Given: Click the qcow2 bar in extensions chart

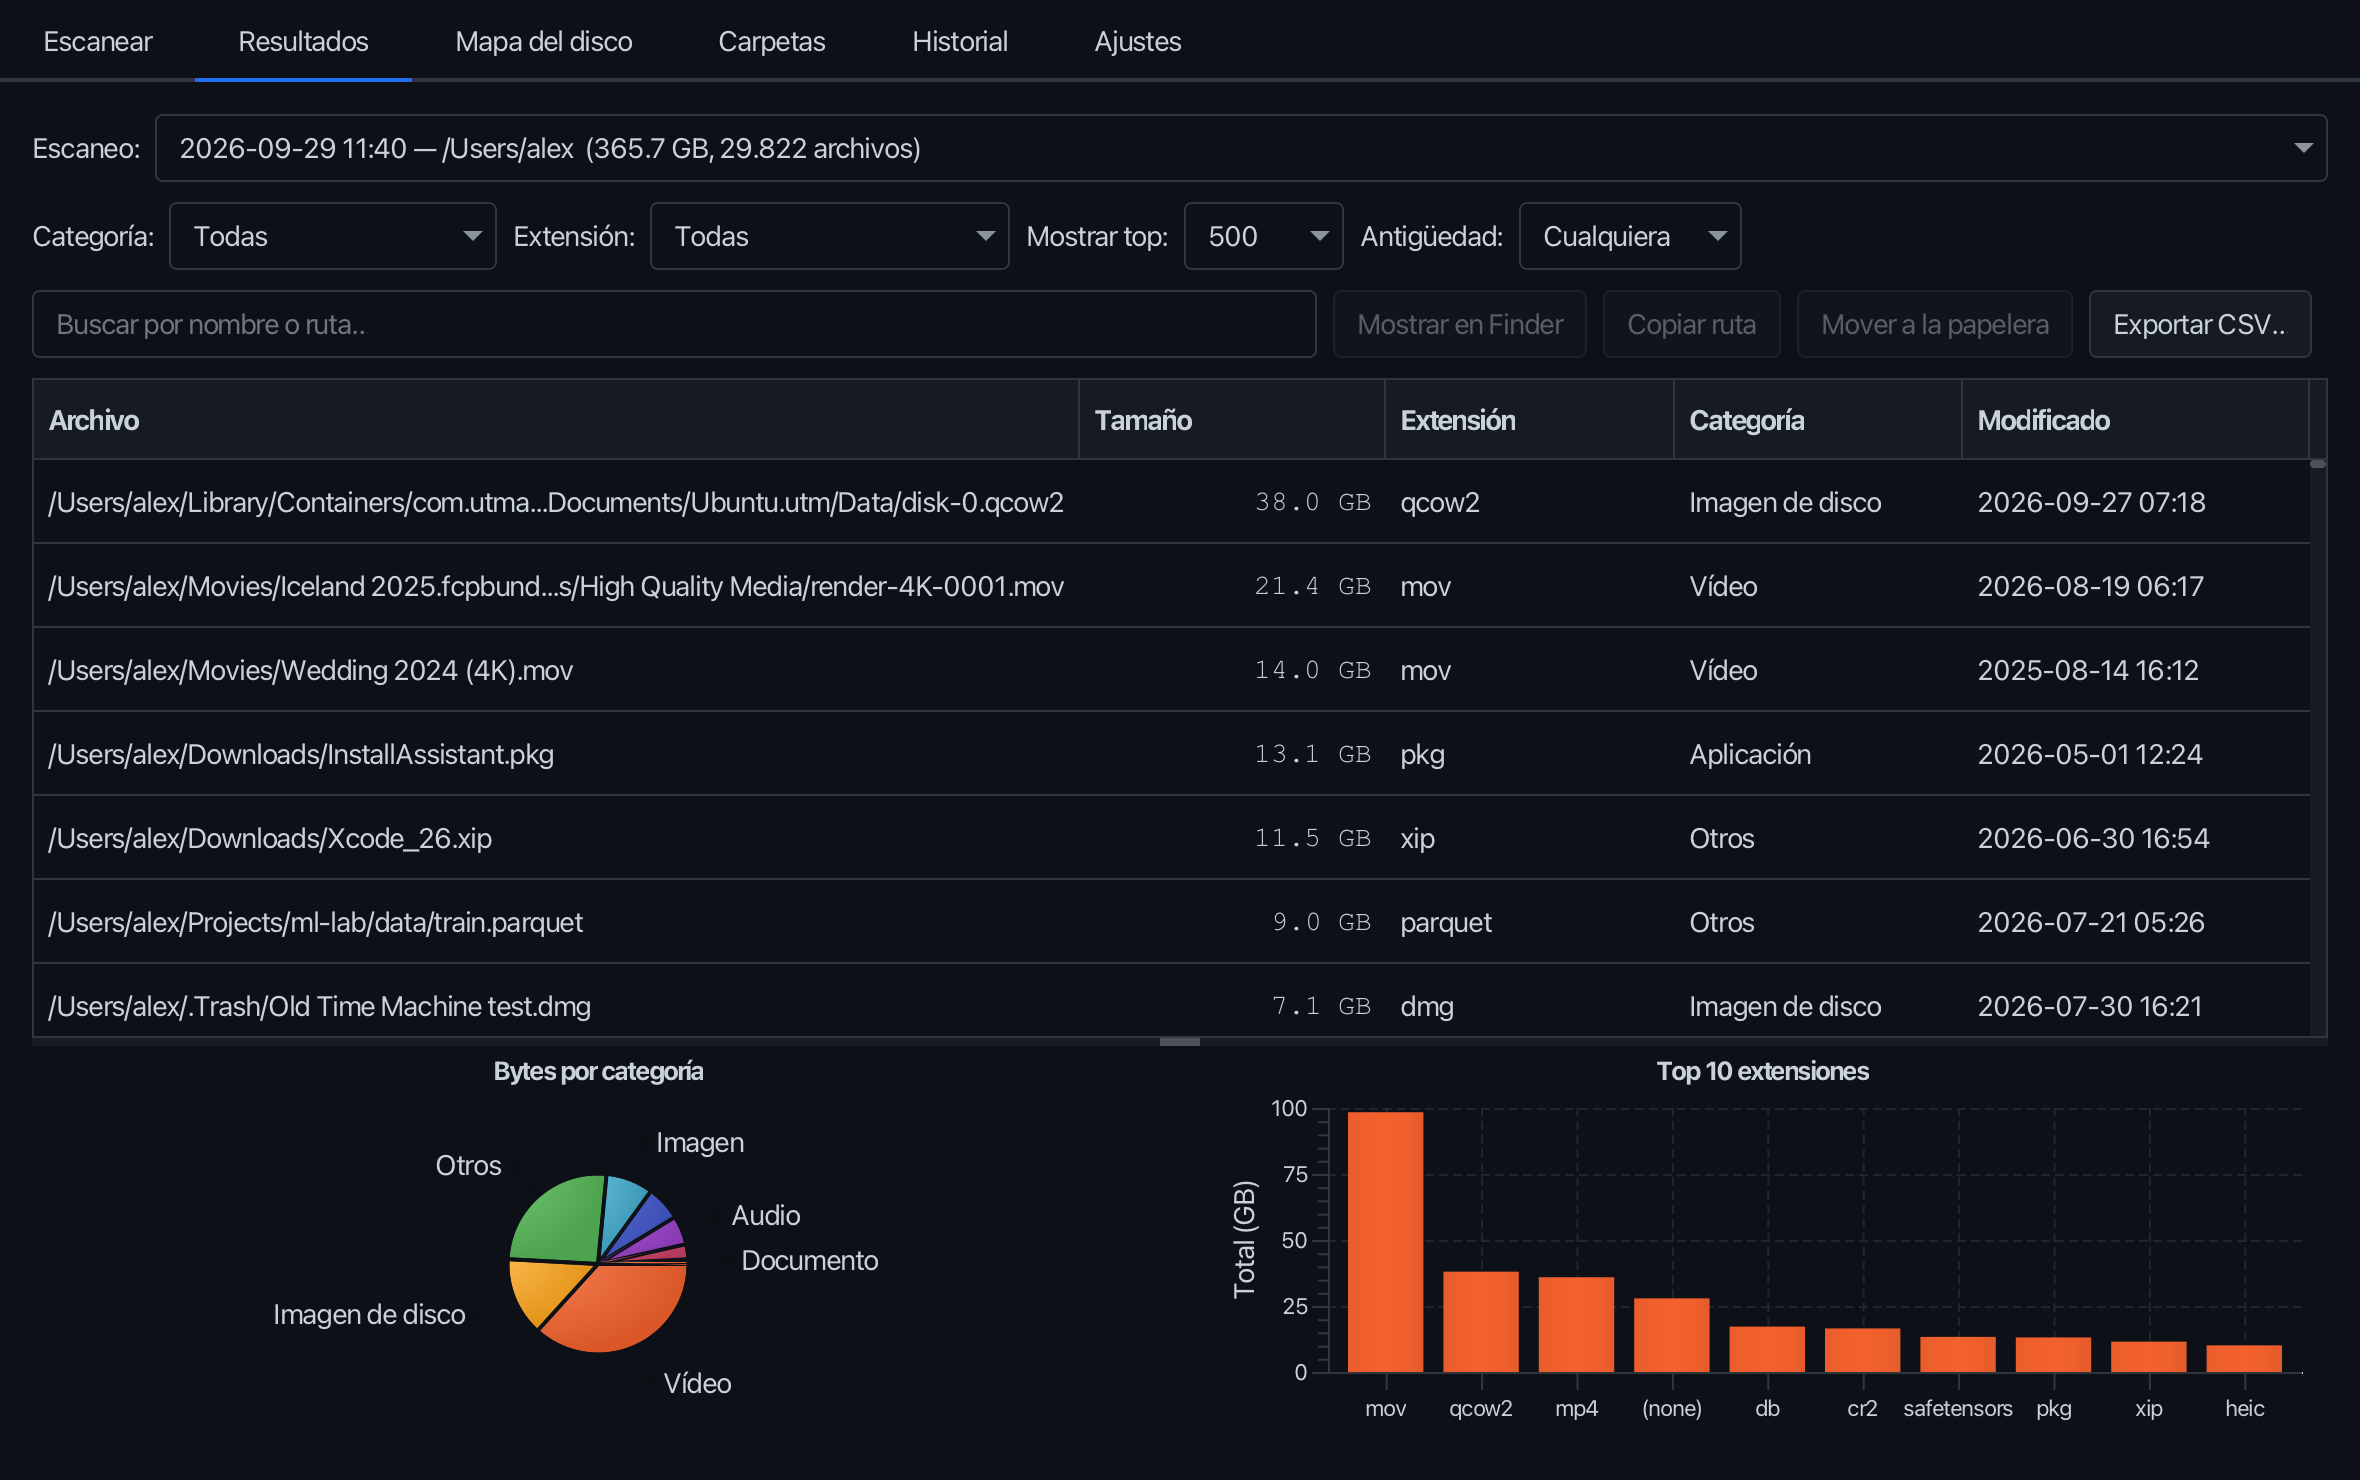Looking at the screenshot, I should (x=1481, y=1321).
